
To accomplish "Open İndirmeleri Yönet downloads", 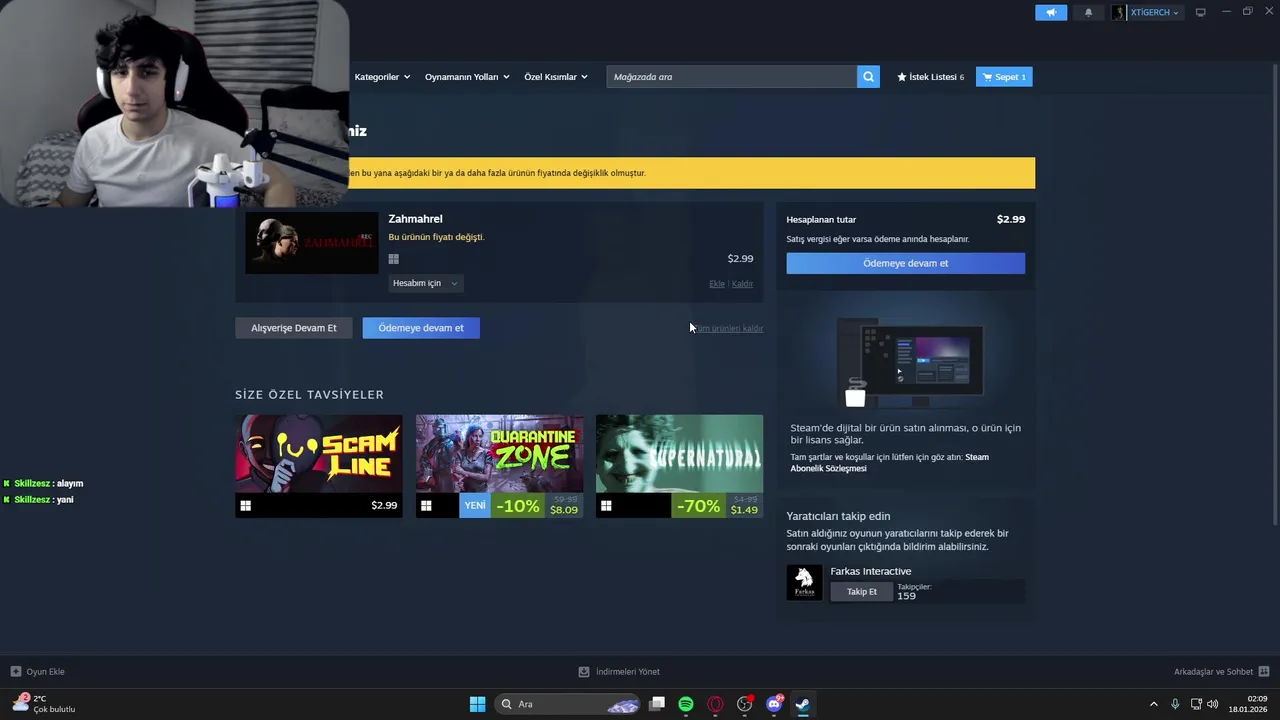I will click(620, 672).
